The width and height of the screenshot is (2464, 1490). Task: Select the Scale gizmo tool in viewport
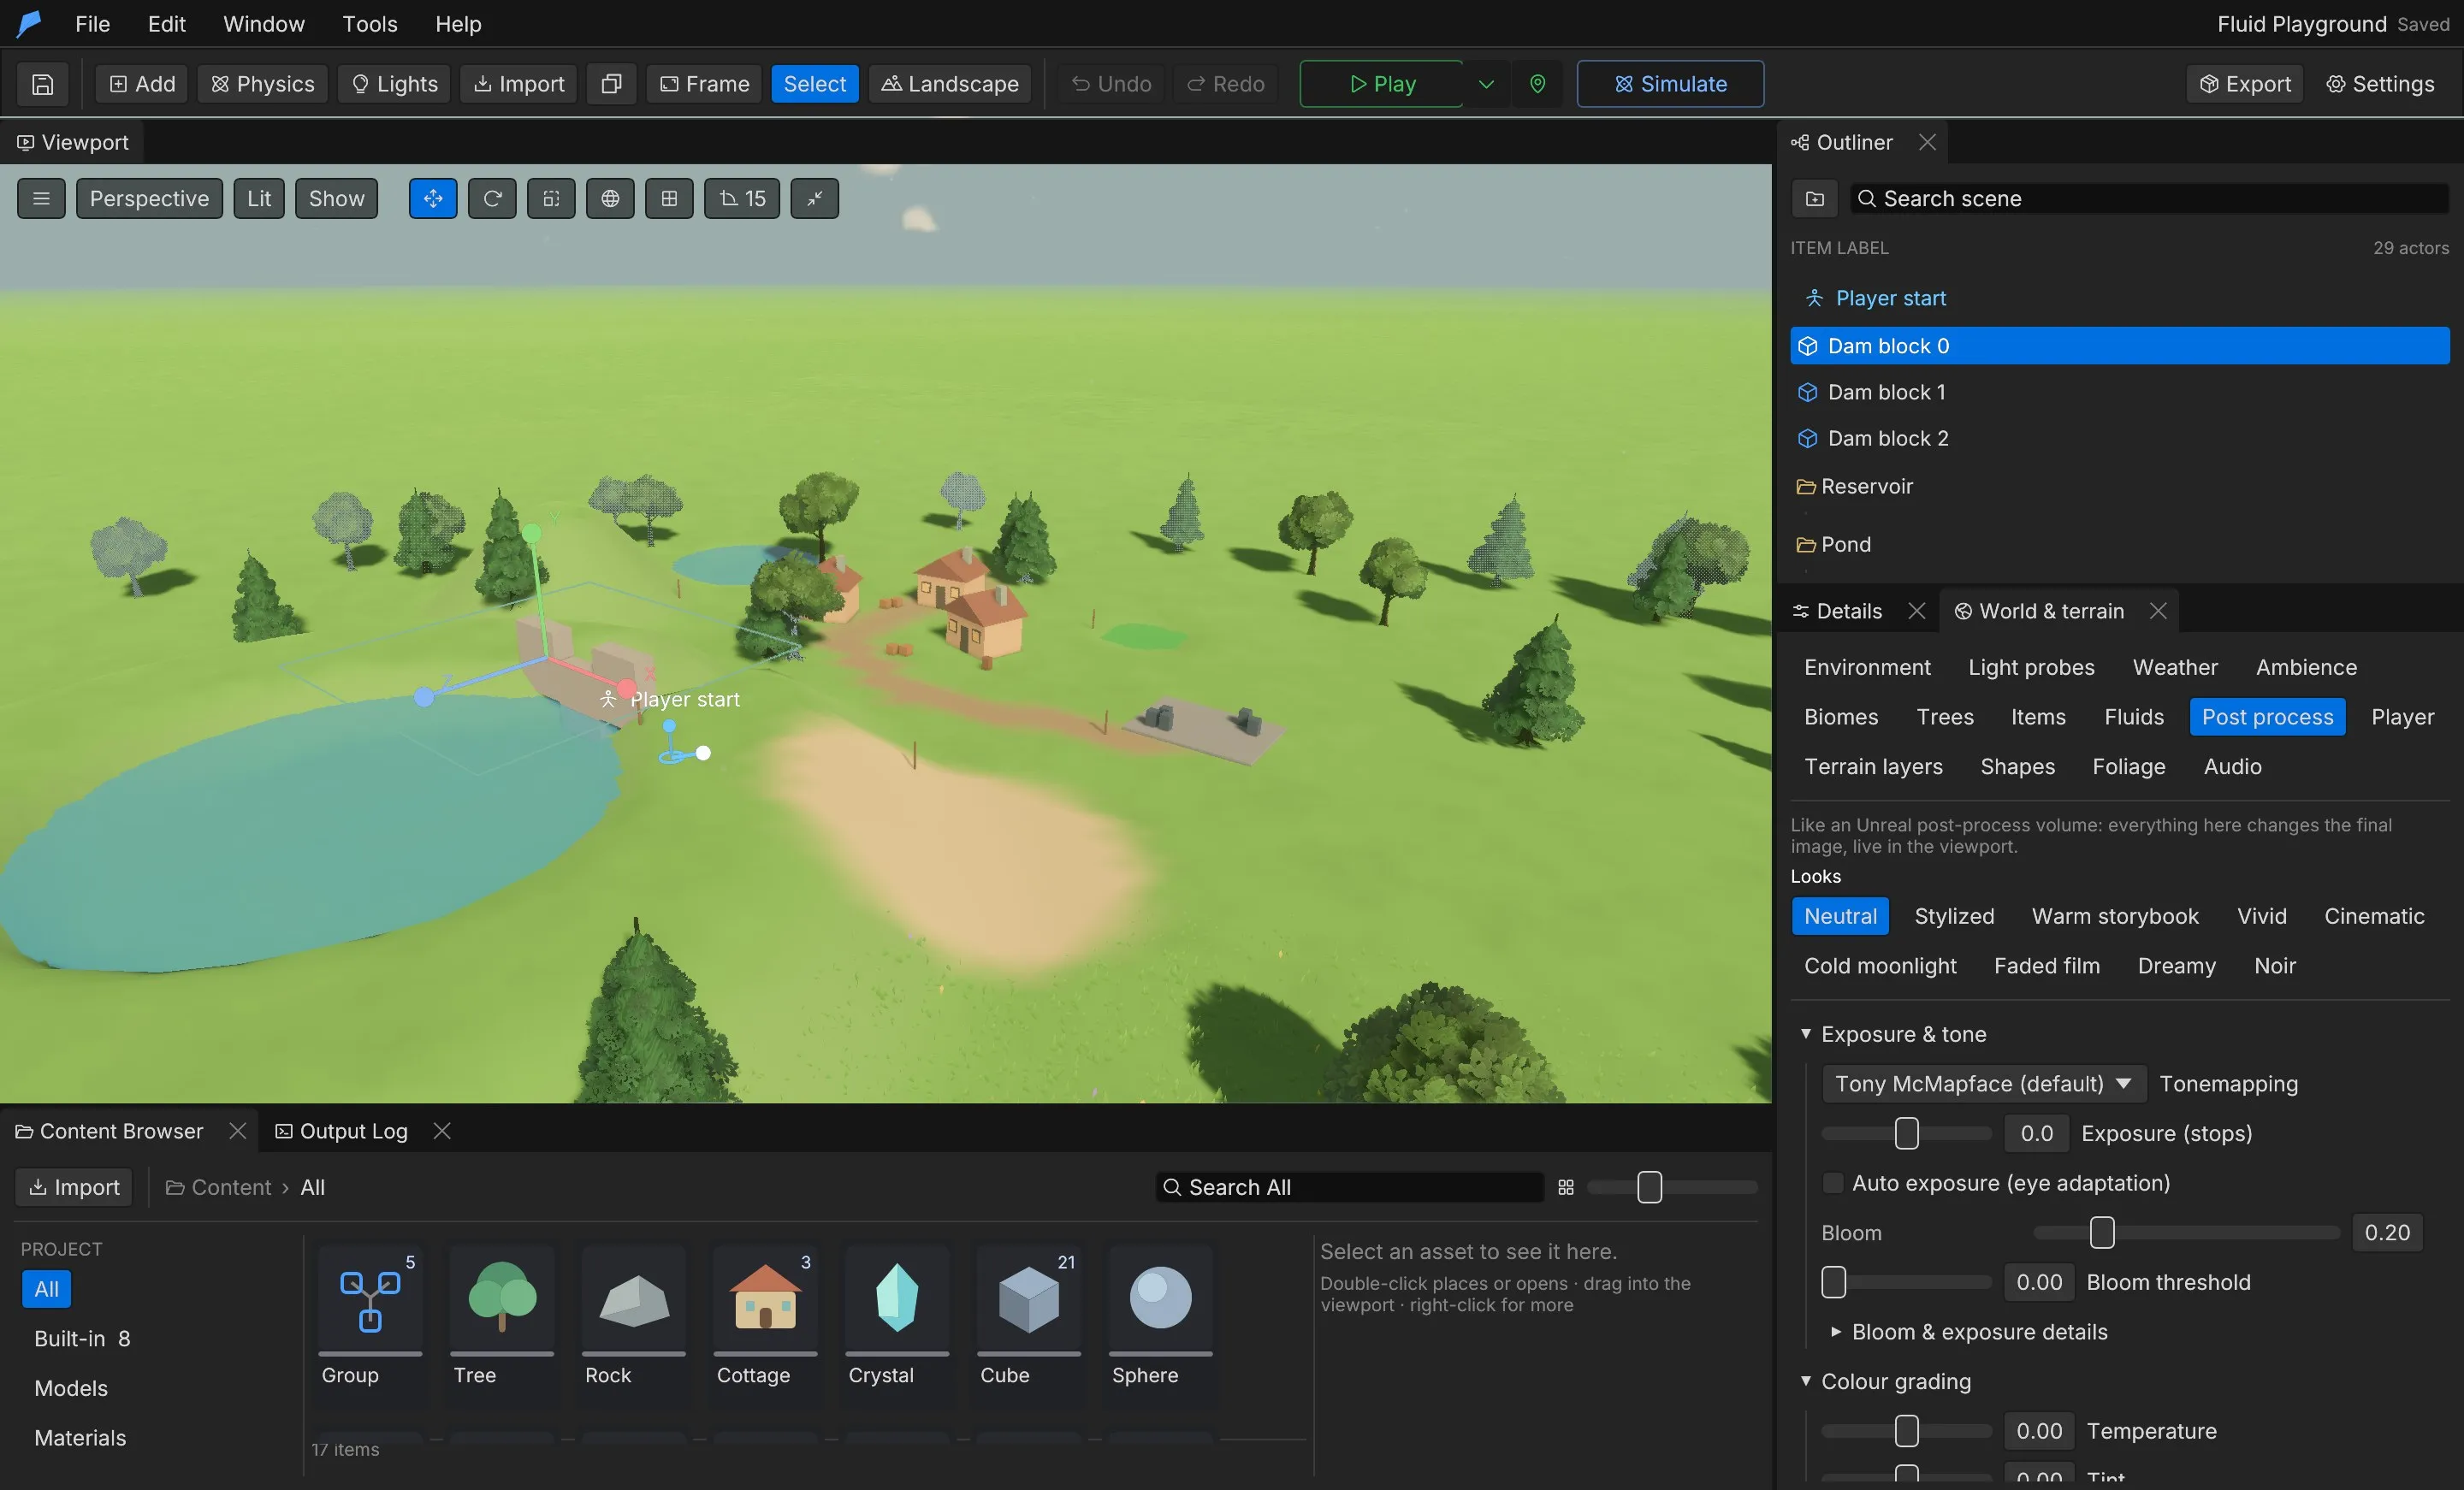tap(551, 199)
